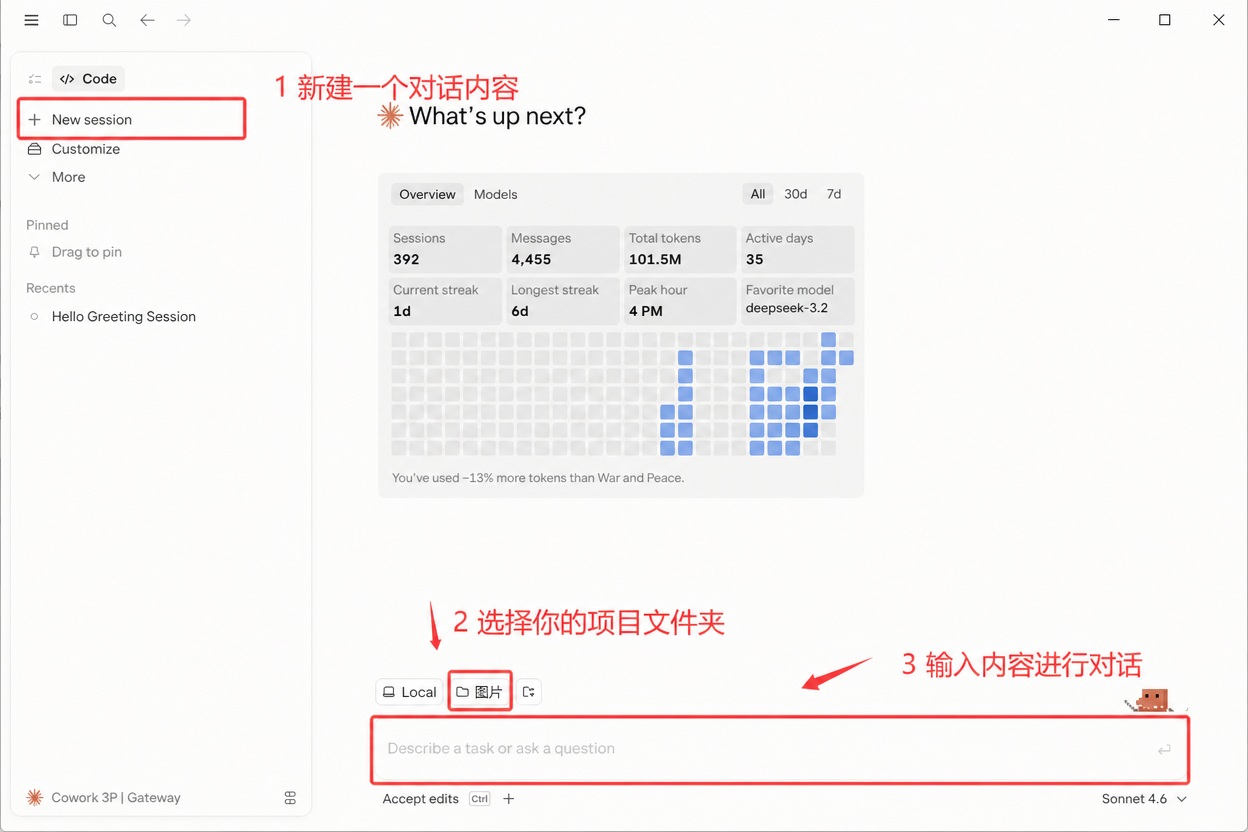Image resolution: width=1248 pixels, height=832 pixels.
Task: Toggle the sidebar panel icon
Action: click(x=70, y=20)
